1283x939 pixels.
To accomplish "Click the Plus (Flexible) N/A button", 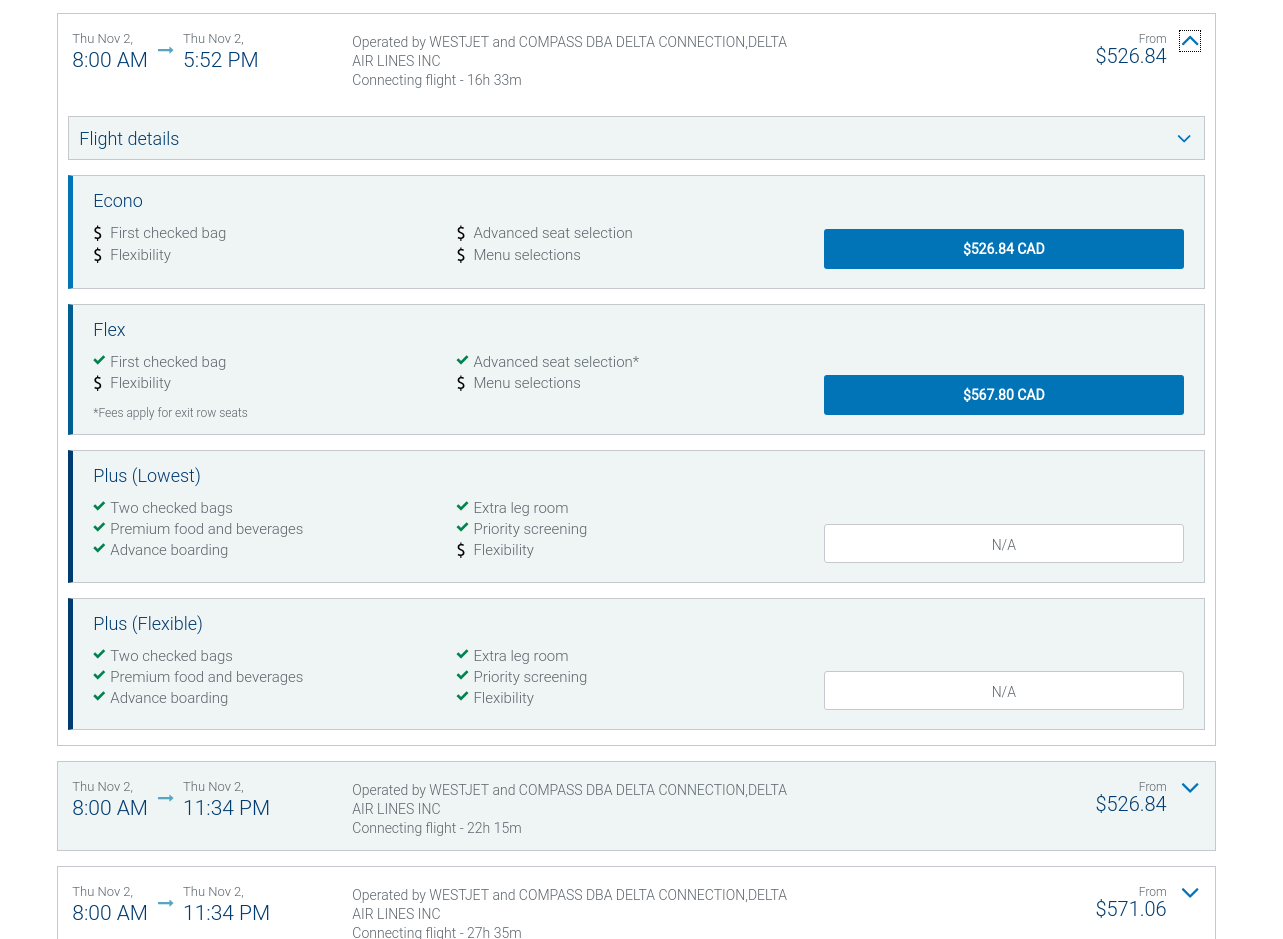I will (x=1004, y=691).
